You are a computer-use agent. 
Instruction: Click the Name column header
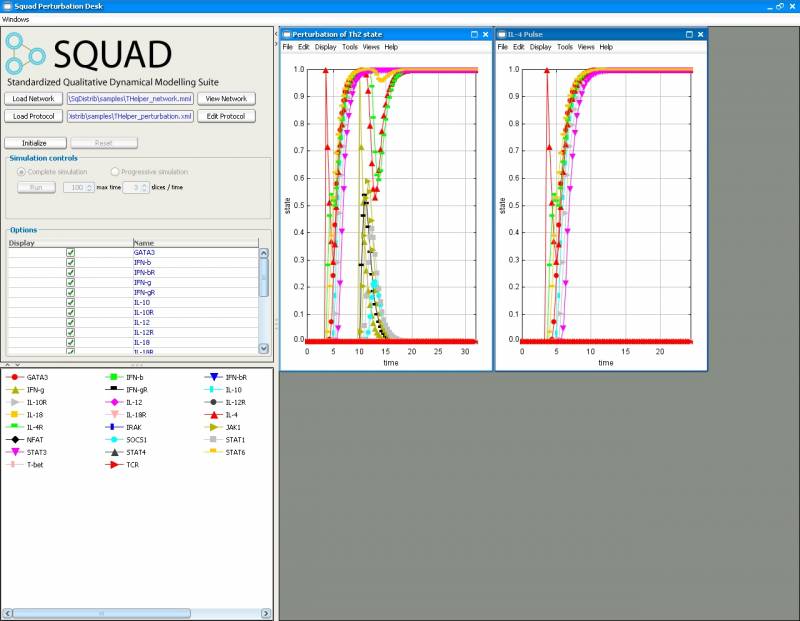point(195,243)
